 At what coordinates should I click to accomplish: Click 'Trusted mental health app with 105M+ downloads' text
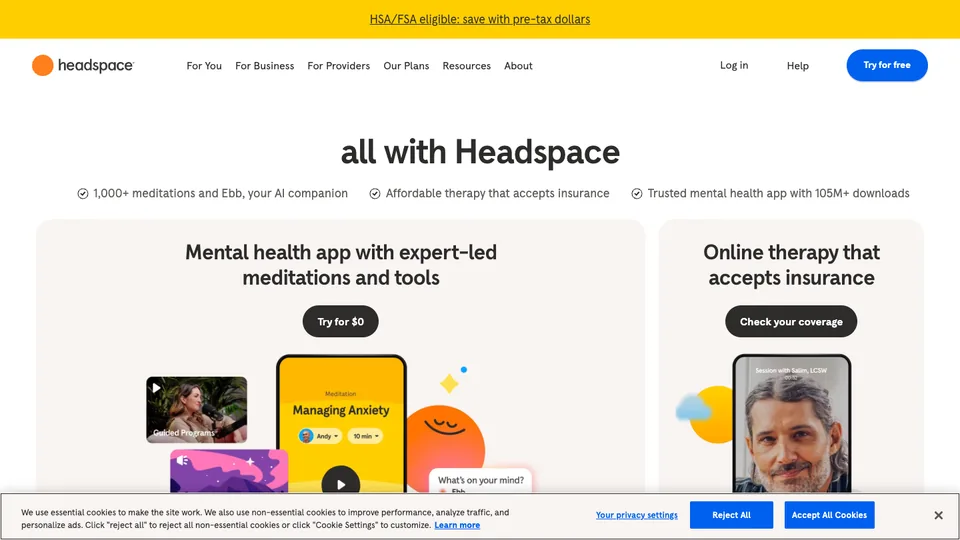pyautogui.click(x=778, y=193)
